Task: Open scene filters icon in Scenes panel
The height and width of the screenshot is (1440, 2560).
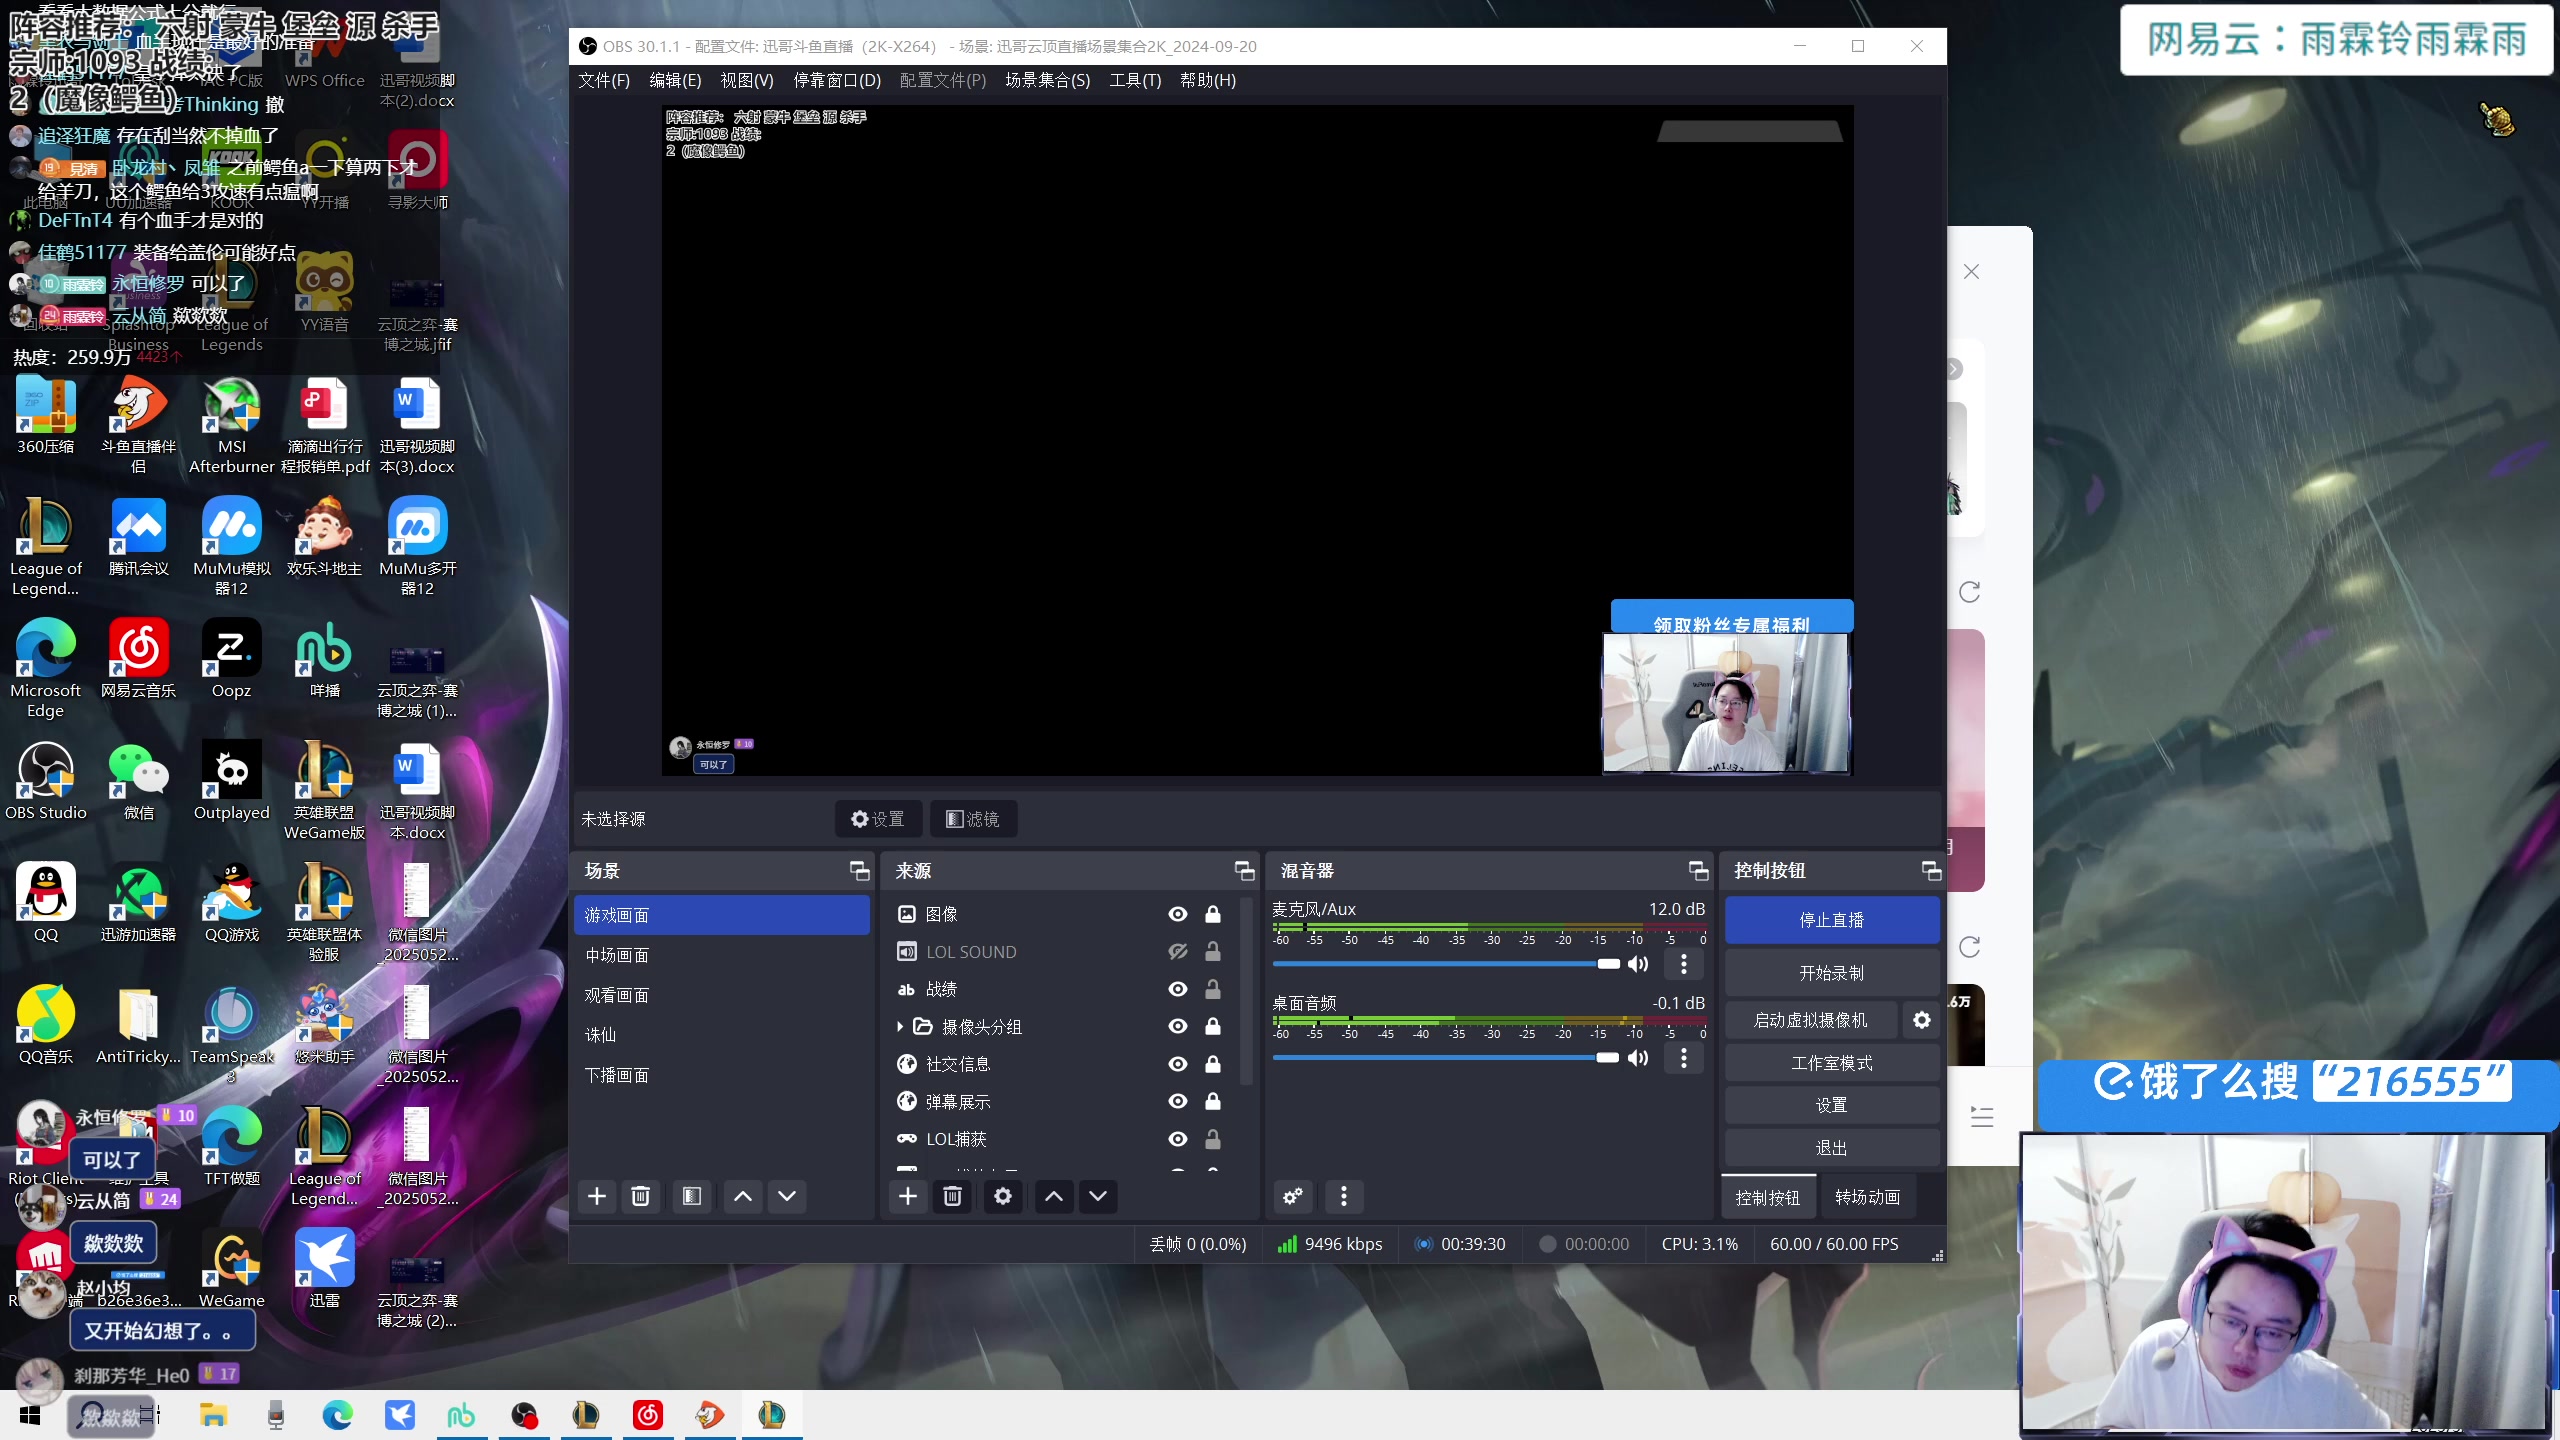Action: (691, 1196)
